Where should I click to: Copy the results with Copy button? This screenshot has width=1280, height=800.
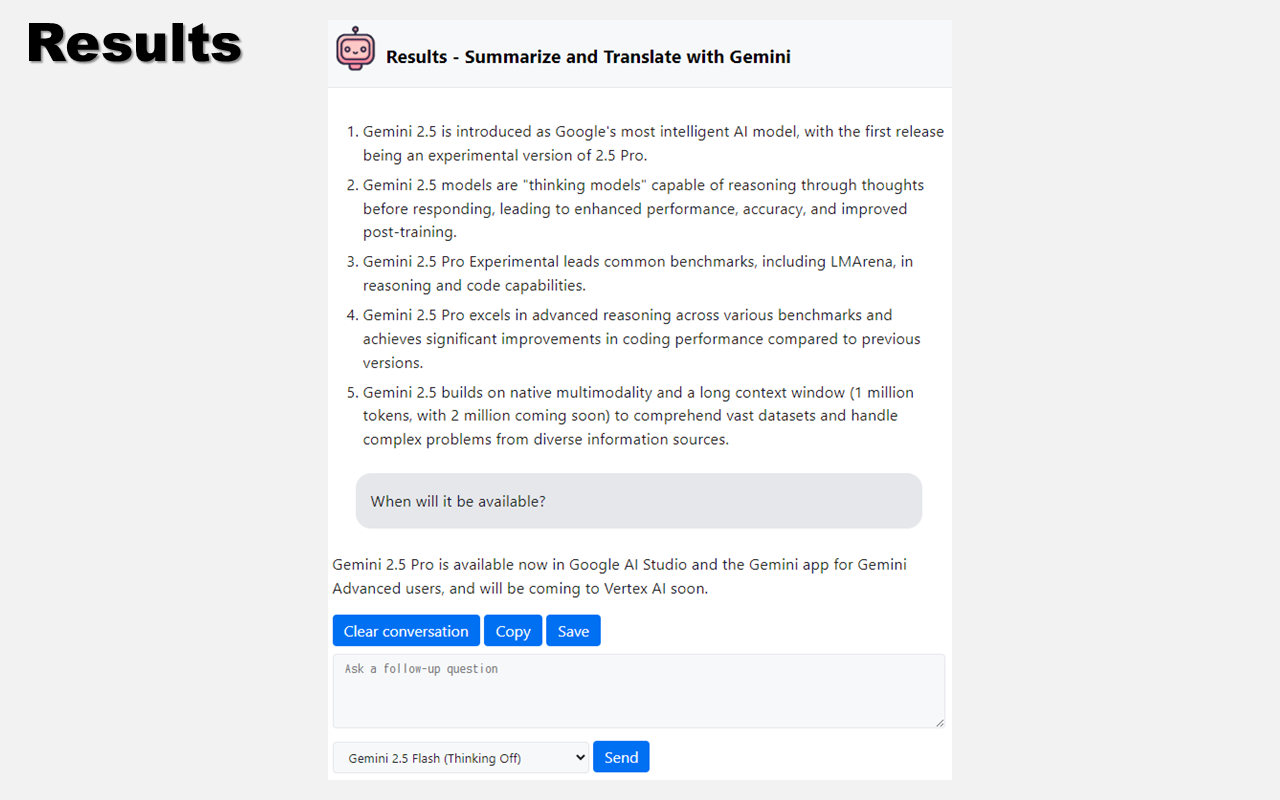pos(513,631)
